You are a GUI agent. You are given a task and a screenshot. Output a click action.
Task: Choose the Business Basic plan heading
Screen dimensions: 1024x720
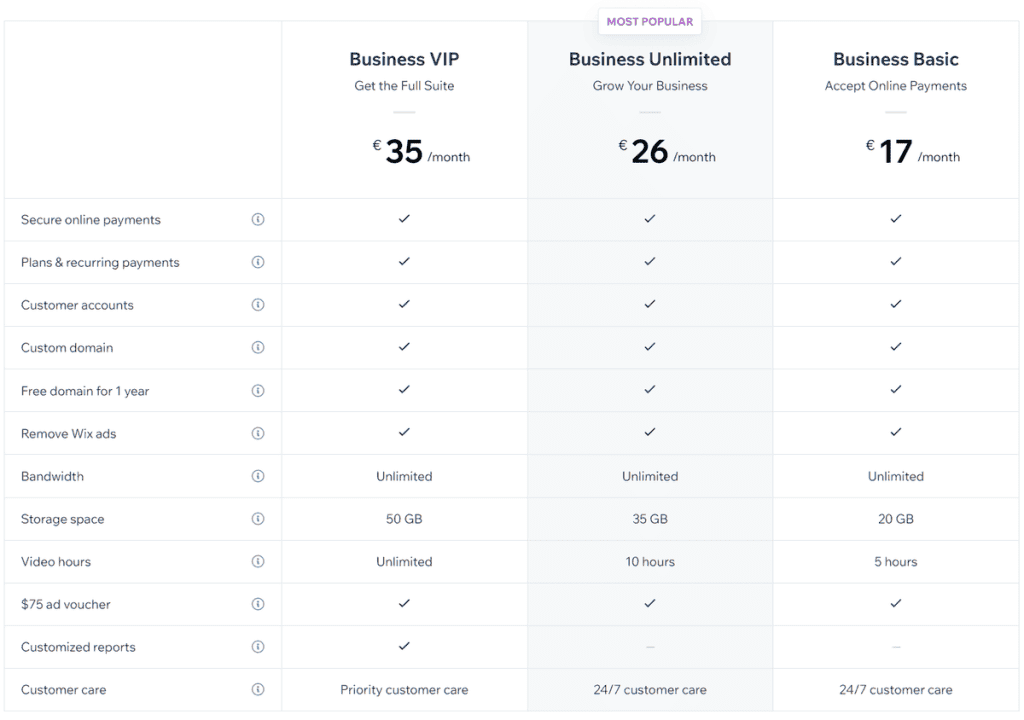pyautogui.click(x=895, y=59)
